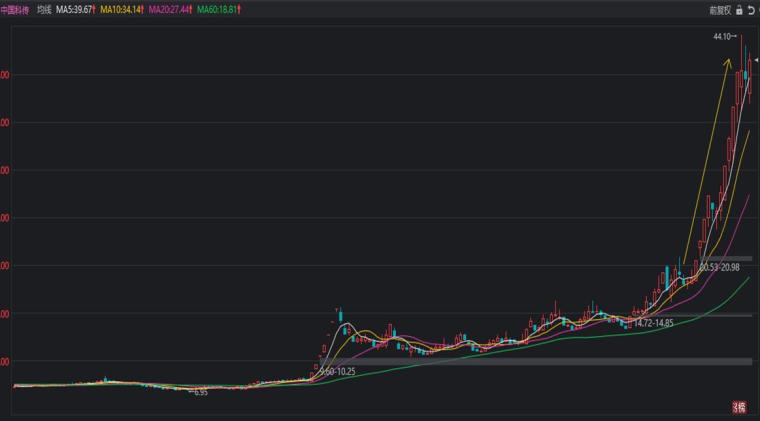Select the 14.72-14.85 gap zone label

coord(653,323)
